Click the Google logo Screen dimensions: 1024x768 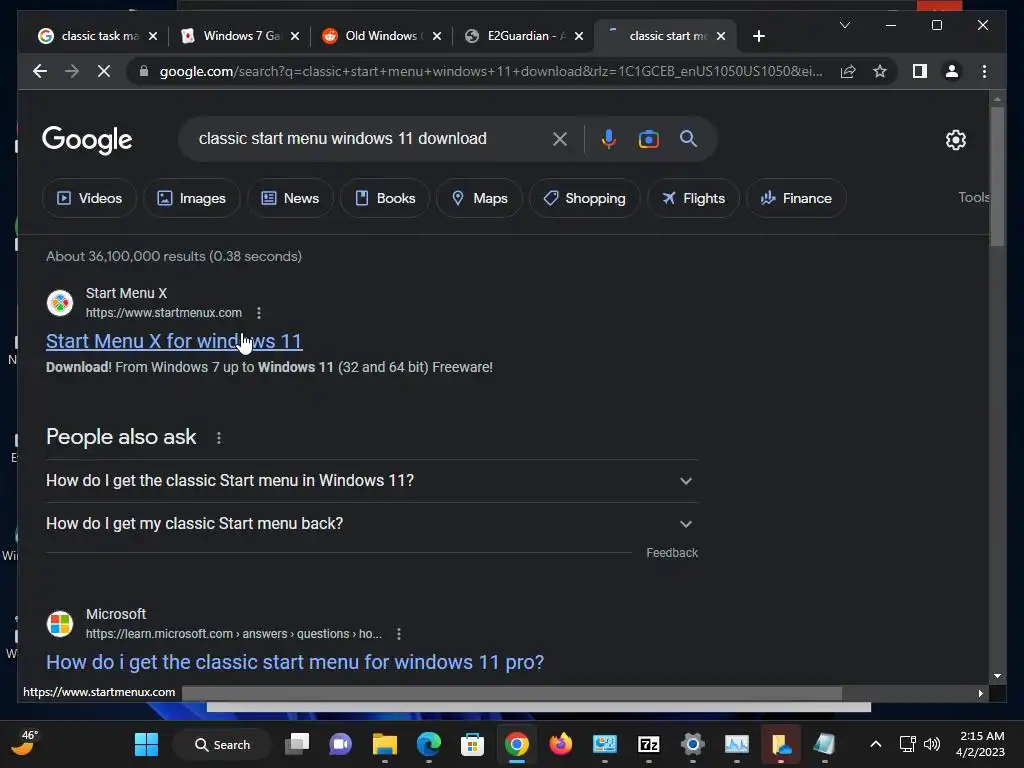click(87, 140)
